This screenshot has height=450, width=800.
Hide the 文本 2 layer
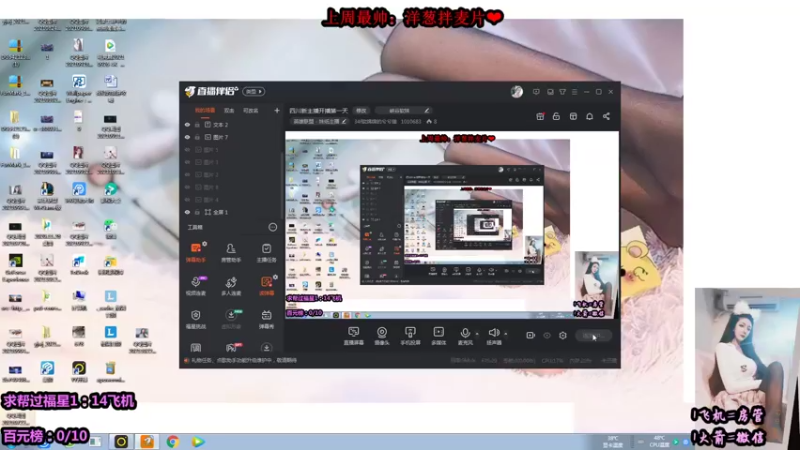pos(187,124)
